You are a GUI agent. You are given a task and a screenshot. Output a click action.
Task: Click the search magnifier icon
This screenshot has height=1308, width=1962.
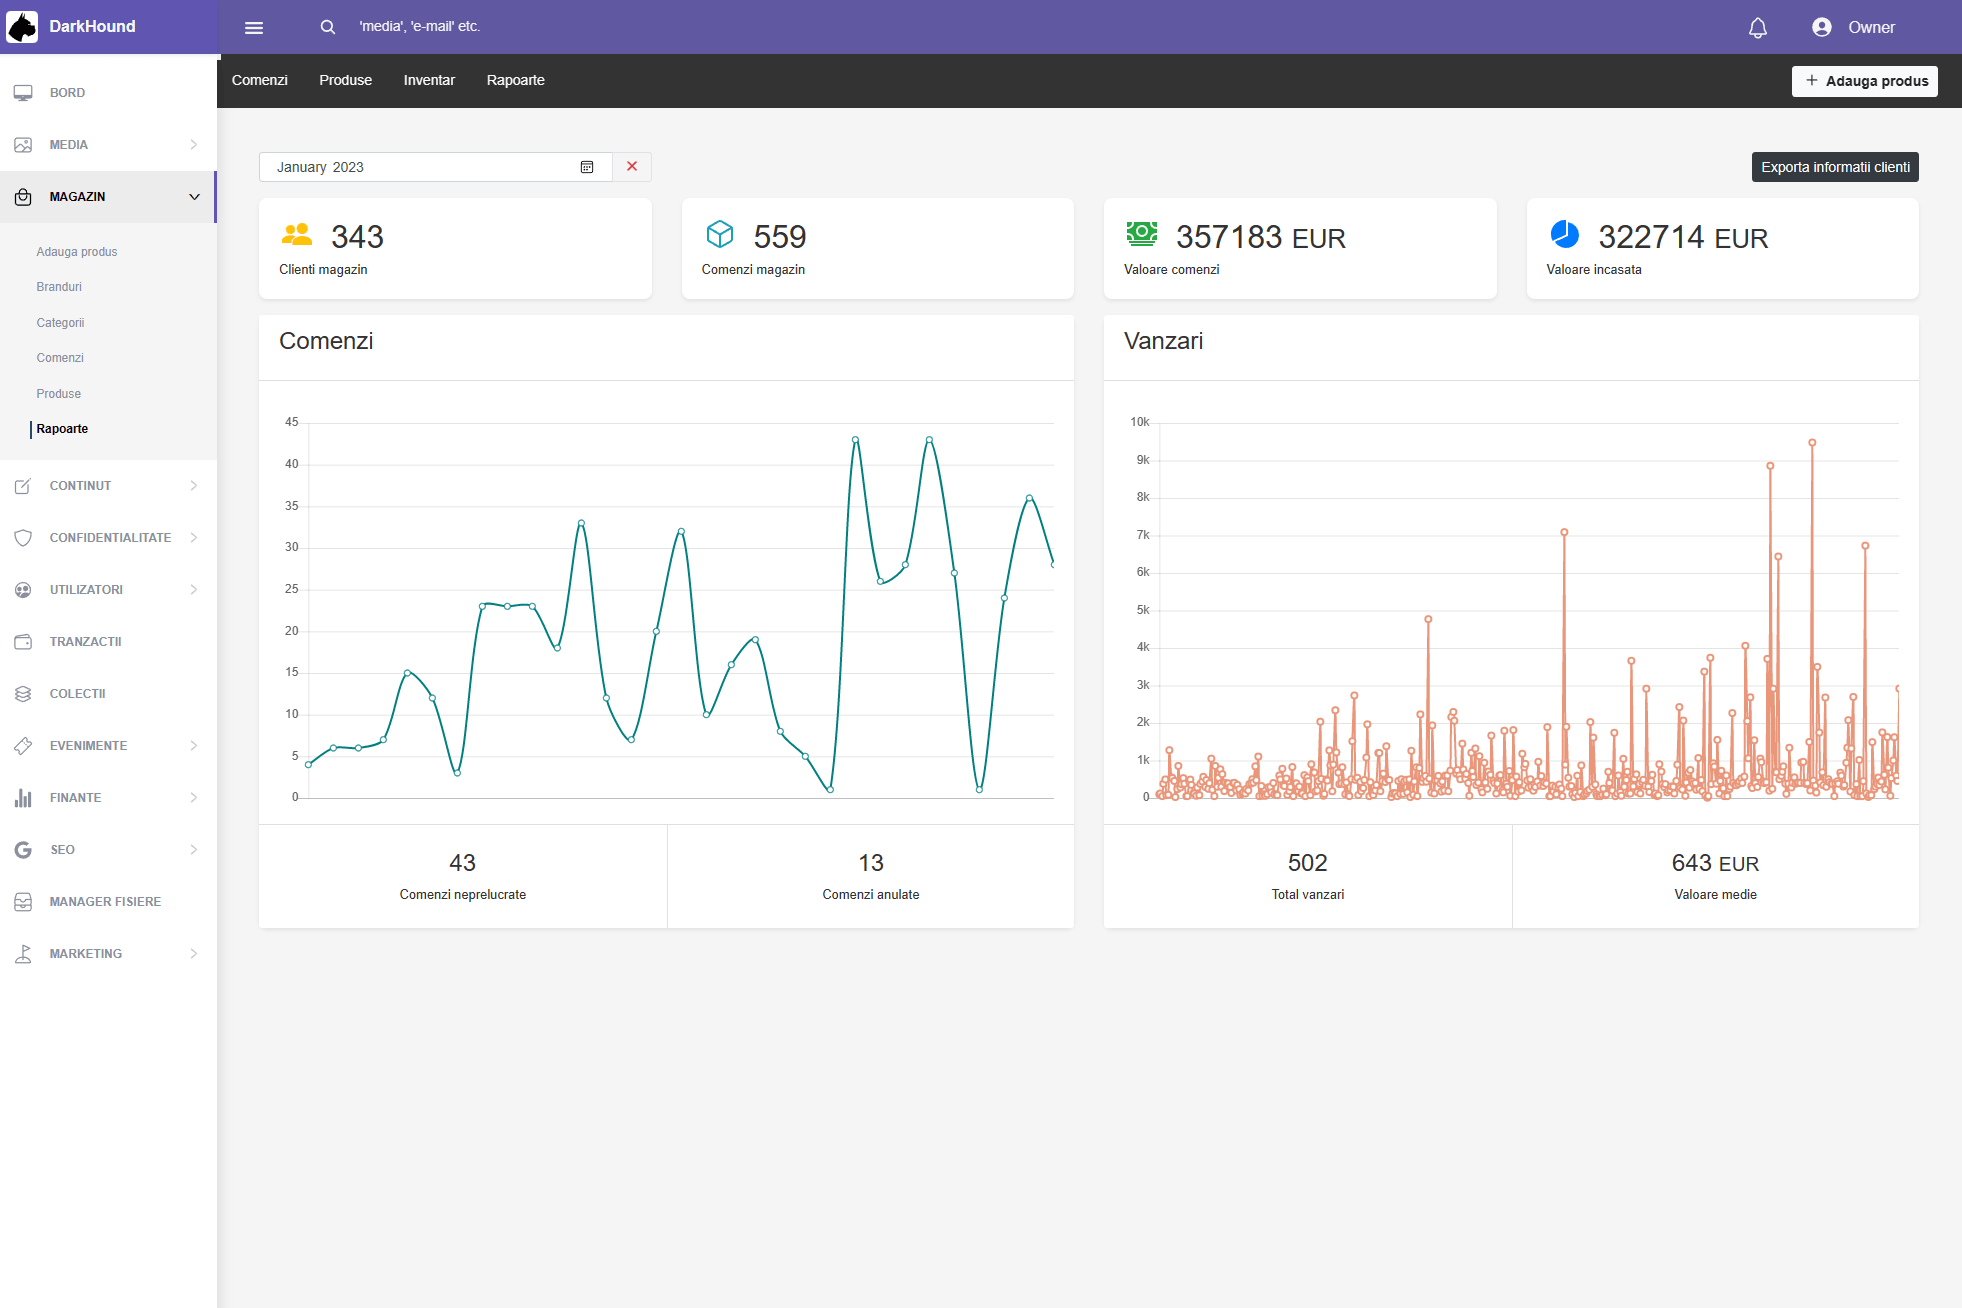coord(328,27)
